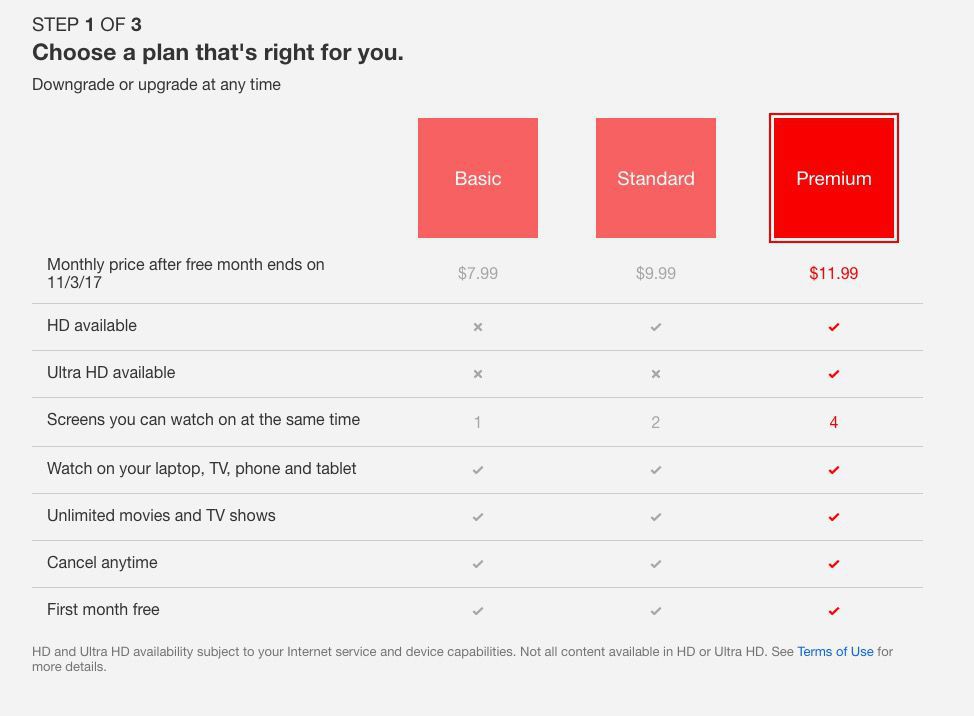
Task: Click the $9.99 Standard monthly price
Action: pyautogui.click(x=656, y=272)
